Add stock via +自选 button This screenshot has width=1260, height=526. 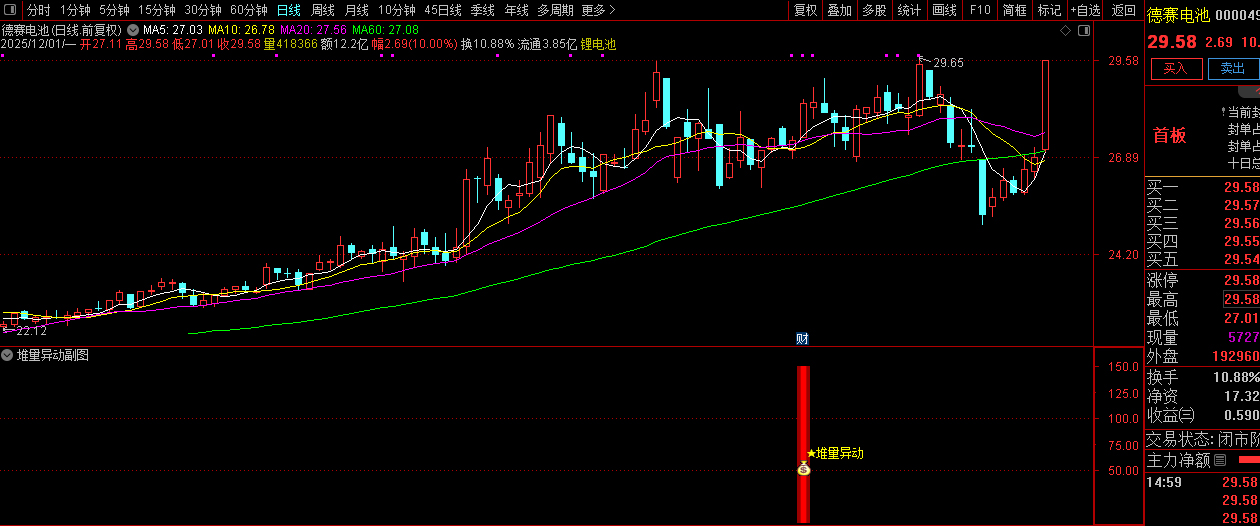pyautogui.click(x=1086, y=10)
